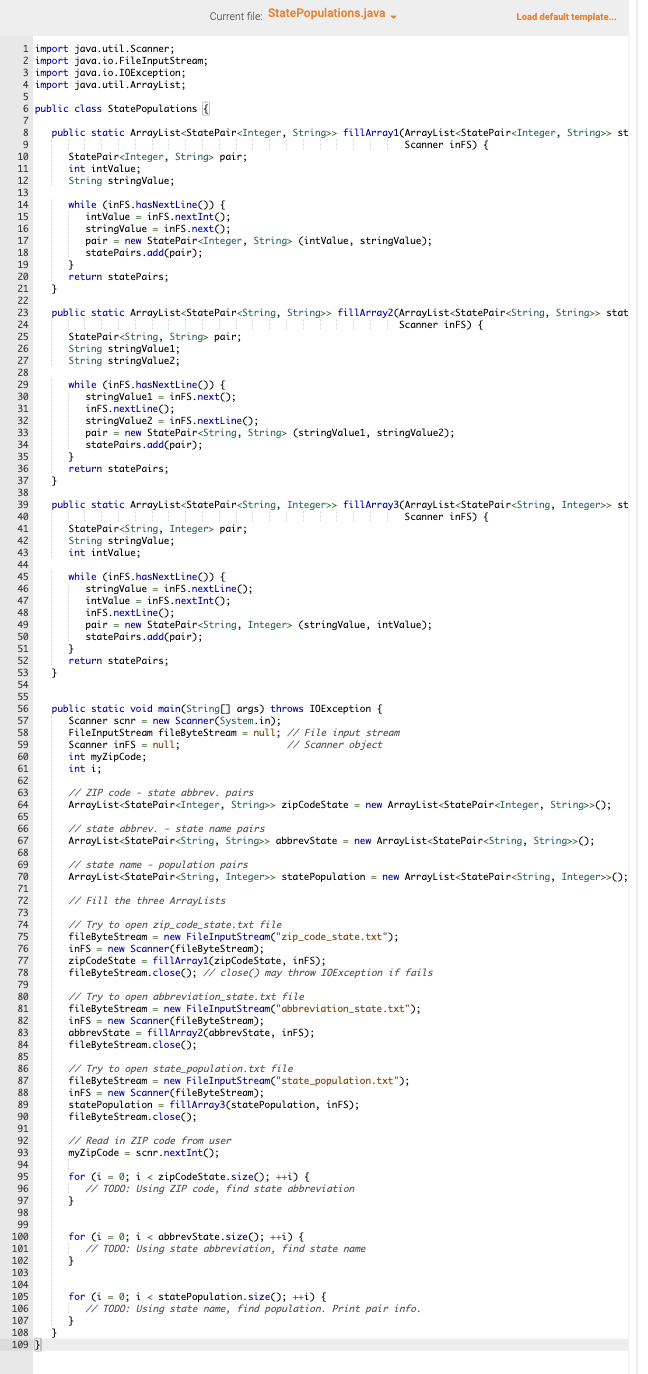
Task: Click the '// Read in ZIP code from user' comment
Action: pyautogui.click(x=150, y=1141)
